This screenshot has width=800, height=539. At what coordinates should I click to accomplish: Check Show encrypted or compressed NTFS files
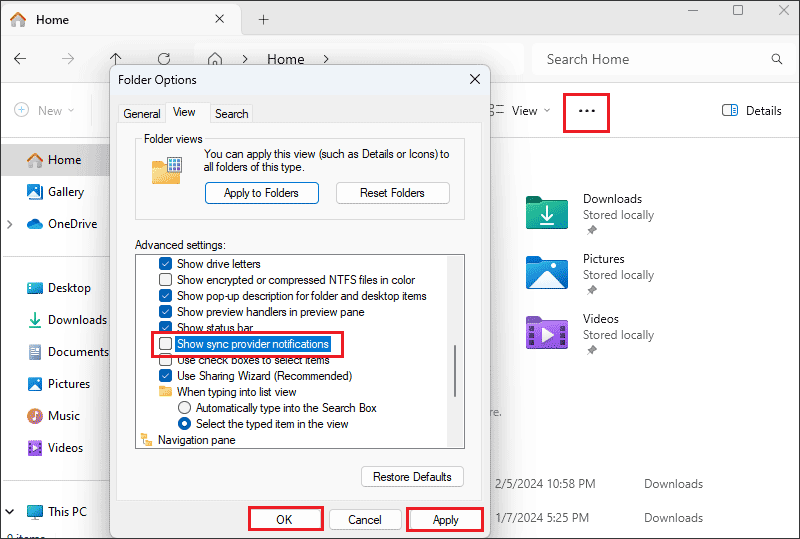165,280
